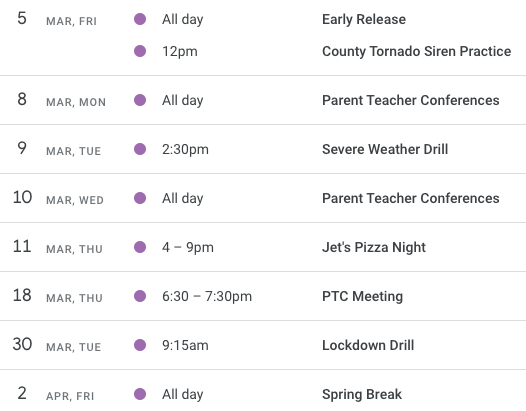This screenshot has height=411, width=526.
Task: Open the Spring Break event
Action: (x=362, y=394)
